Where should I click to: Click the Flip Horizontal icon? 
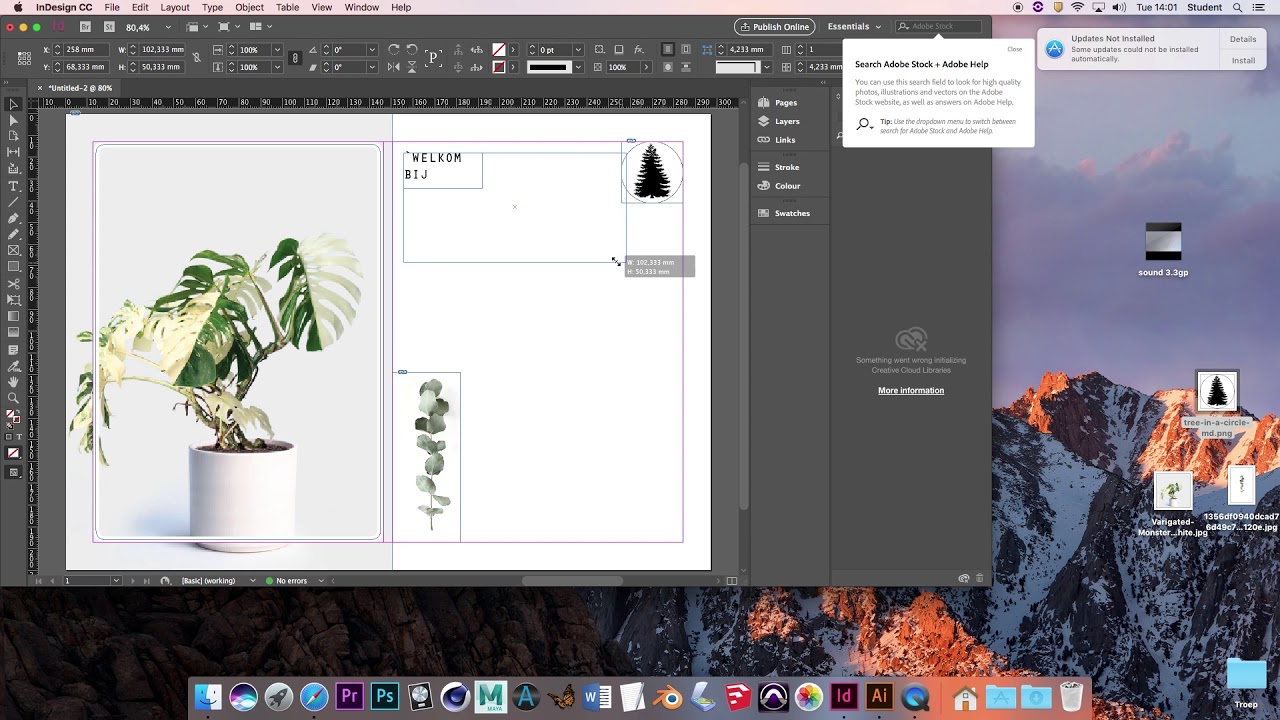[x=393, y=67]
